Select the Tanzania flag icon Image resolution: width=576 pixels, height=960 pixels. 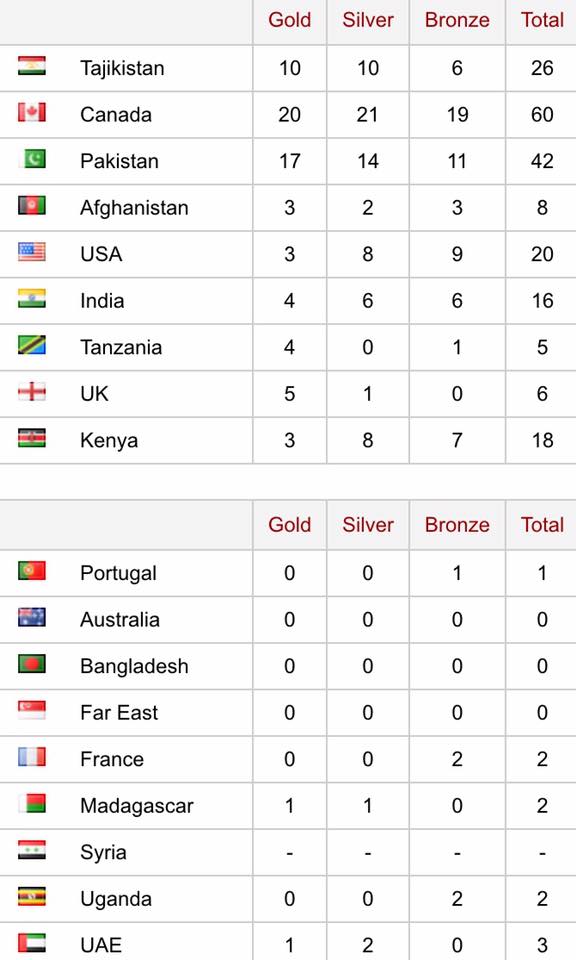coord(32,345)
